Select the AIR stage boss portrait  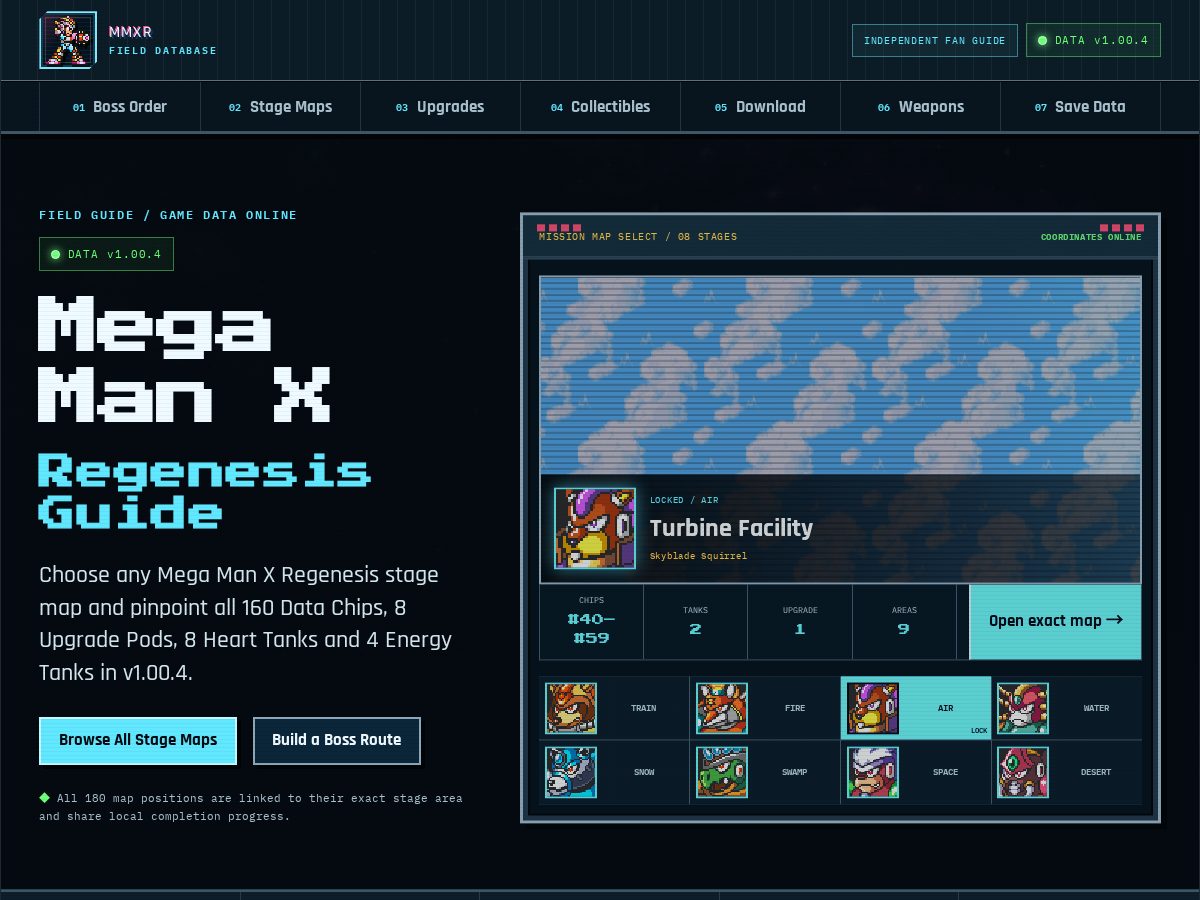pos(873,708)
